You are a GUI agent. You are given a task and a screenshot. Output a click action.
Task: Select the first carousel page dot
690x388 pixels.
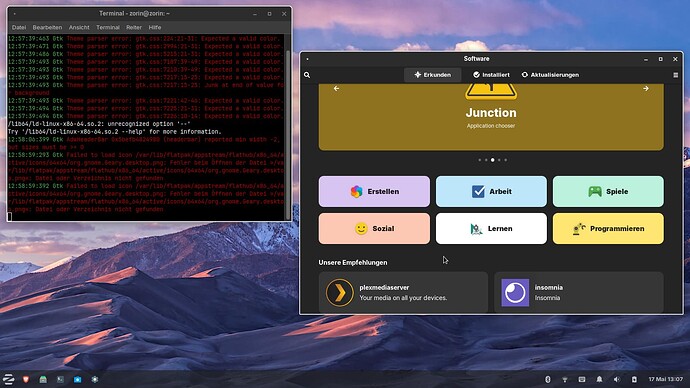pyautogui.click(x=480, y=160)
